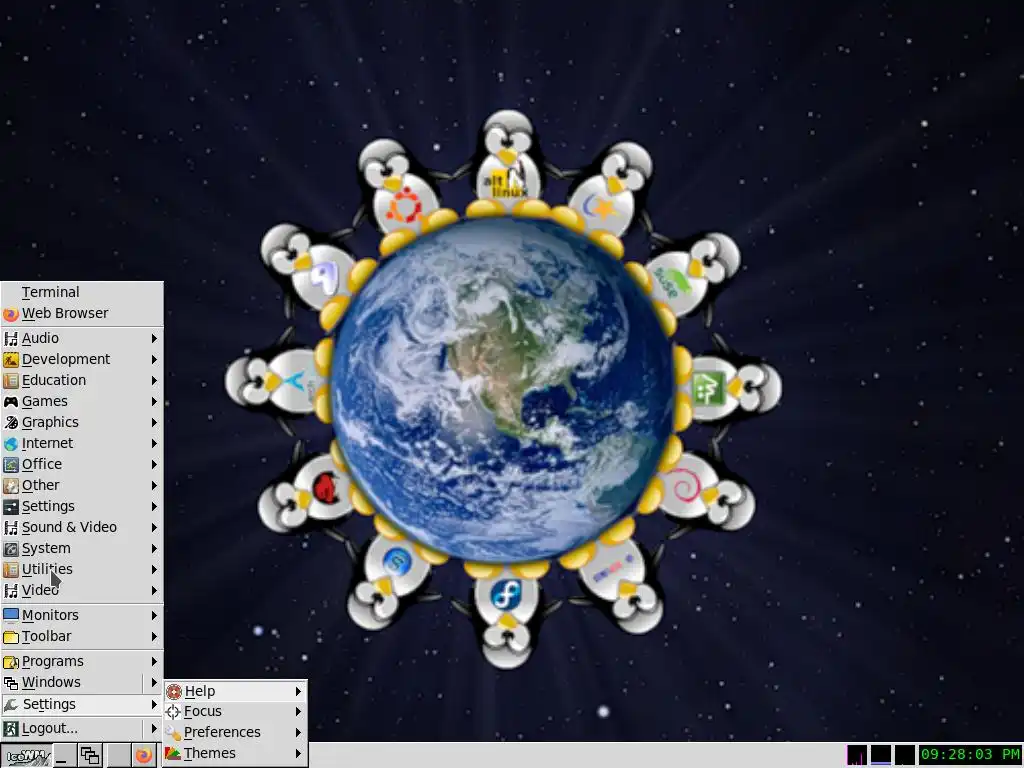Click the colorful Themes icon
This screenshot has height=768, width=1024.
(x=174, y=754)
